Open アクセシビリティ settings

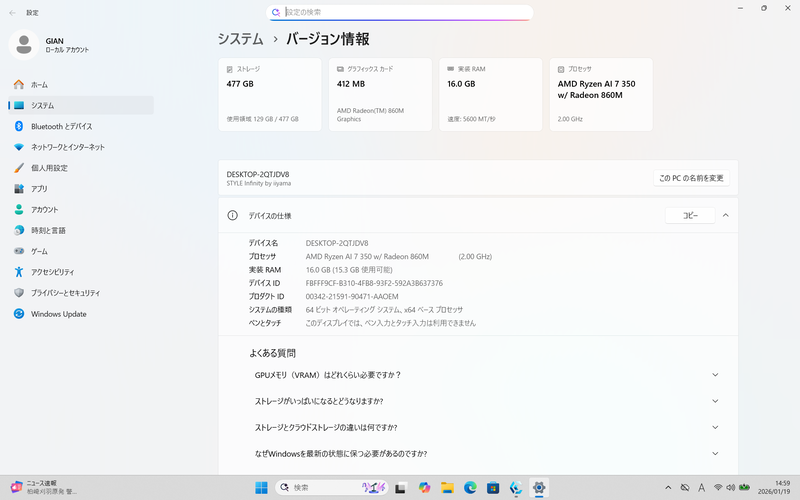(81, 272)
